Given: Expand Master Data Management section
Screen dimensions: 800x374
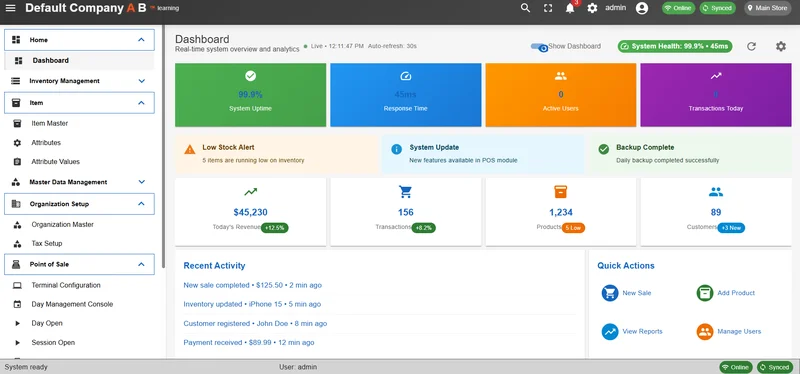Looking at the screenshot, I should coord(79,182).
